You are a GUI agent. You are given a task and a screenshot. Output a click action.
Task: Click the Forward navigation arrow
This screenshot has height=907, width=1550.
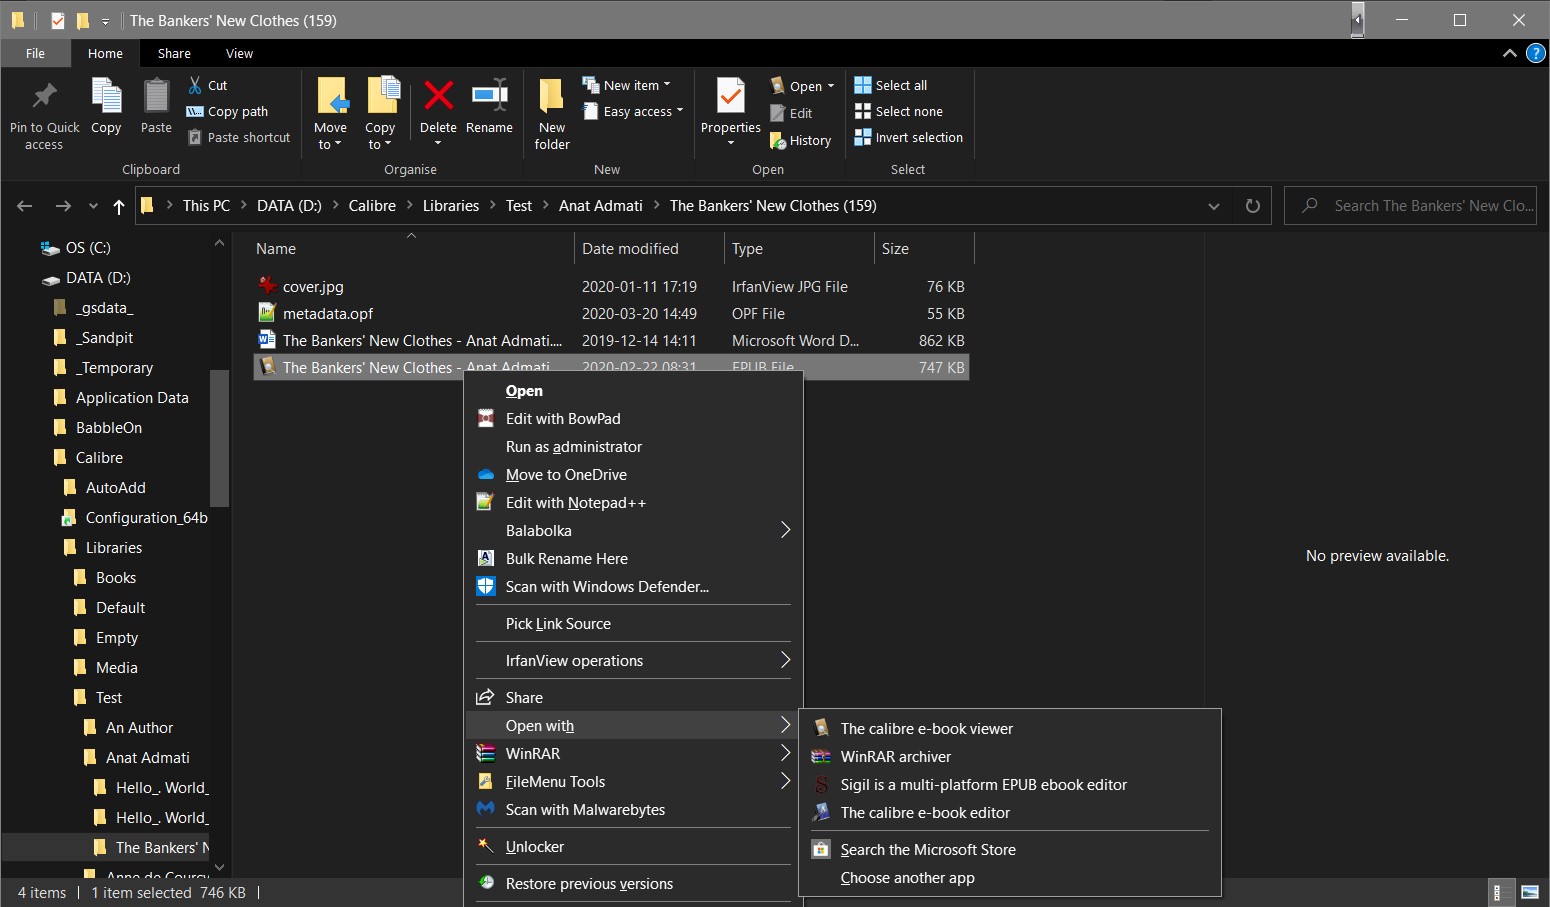63,206
